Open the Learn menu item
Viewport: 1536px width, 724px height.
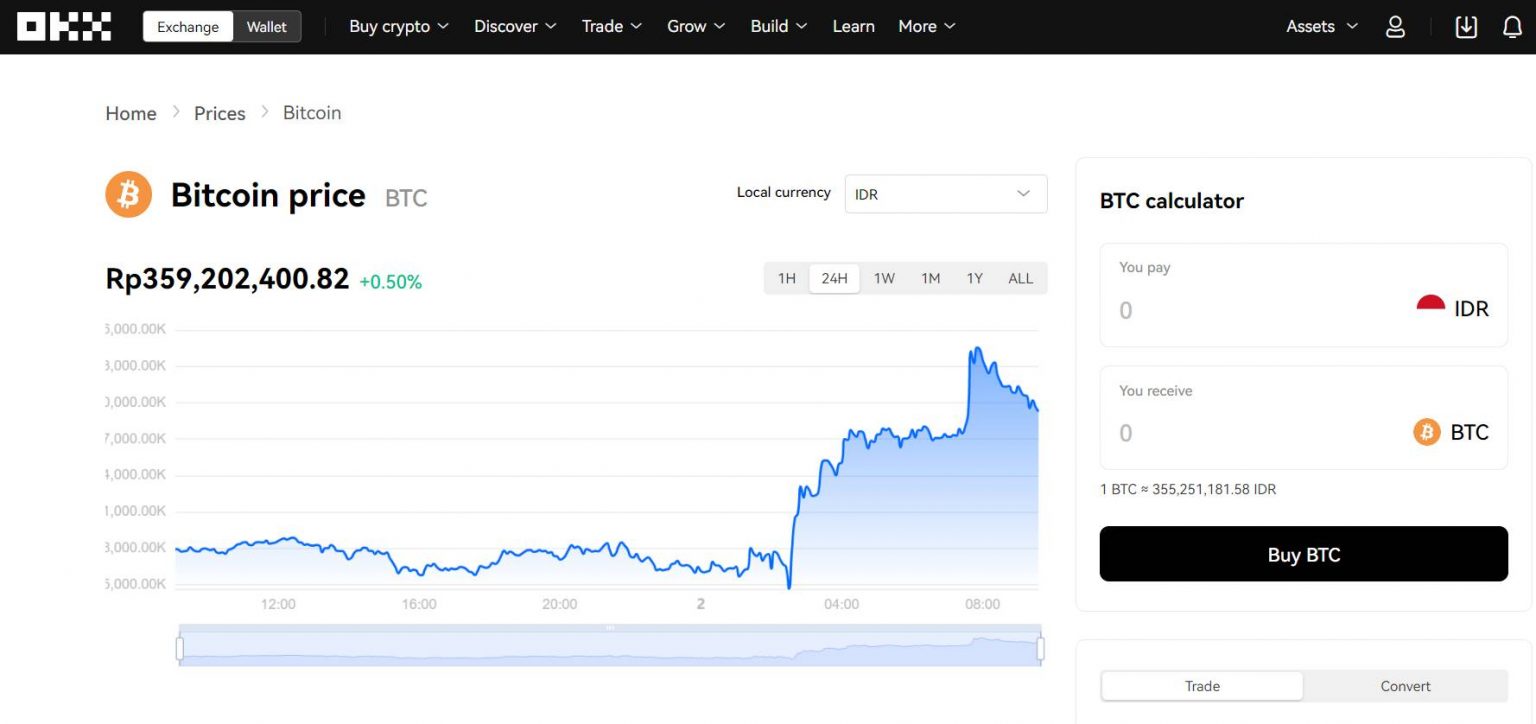pyautogui.click(x=853, y=27)
